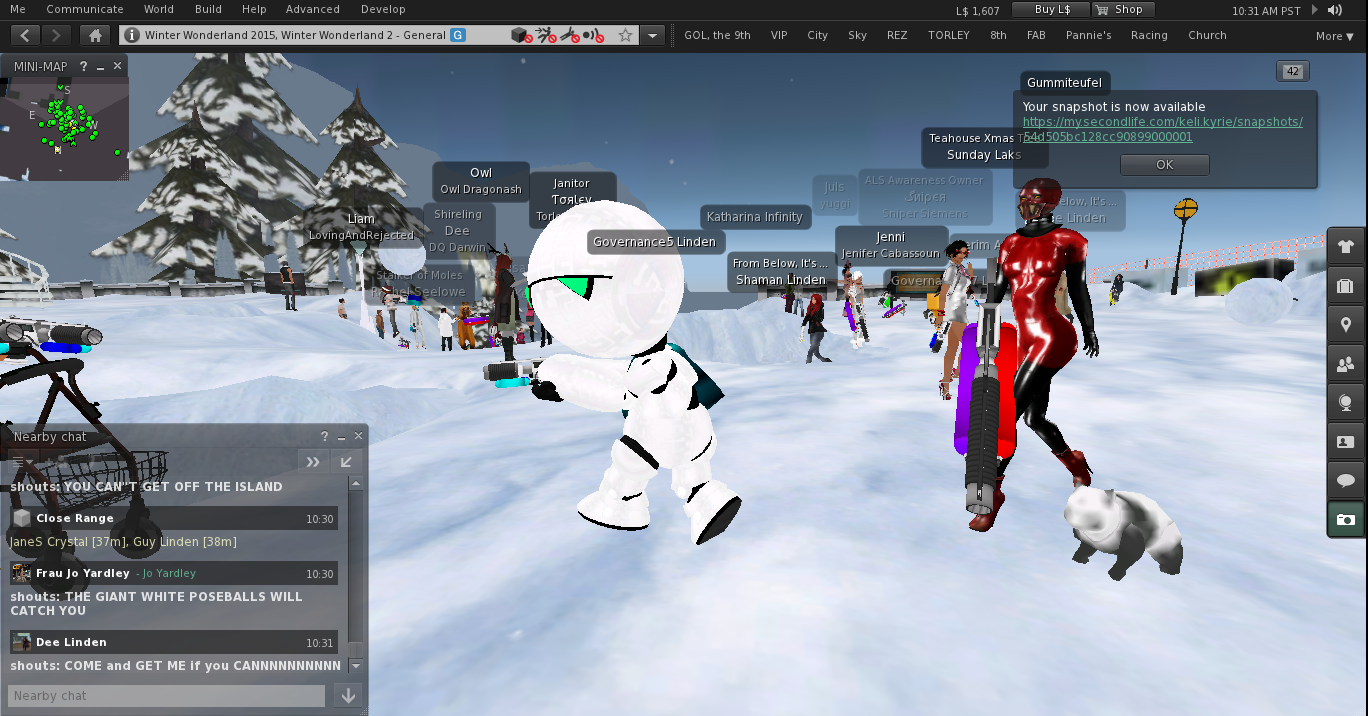Viewport: 1368px width, 716px height.
Task: Open parcel info icon in address bar
Action: 131,35
